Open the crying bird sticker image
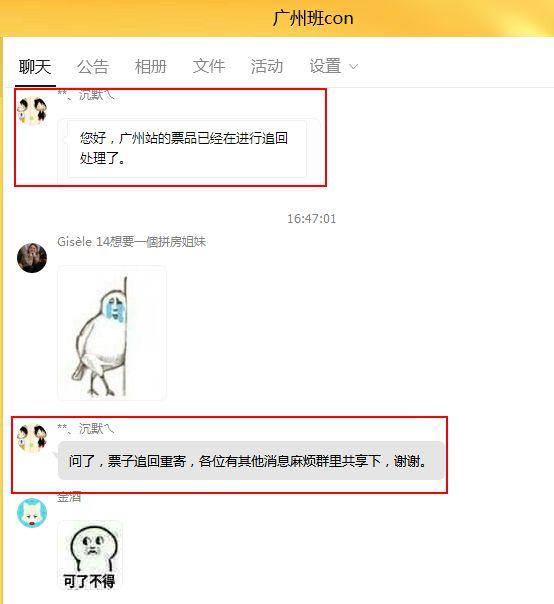This screenshot has height=604, width=554. [112, 333]
